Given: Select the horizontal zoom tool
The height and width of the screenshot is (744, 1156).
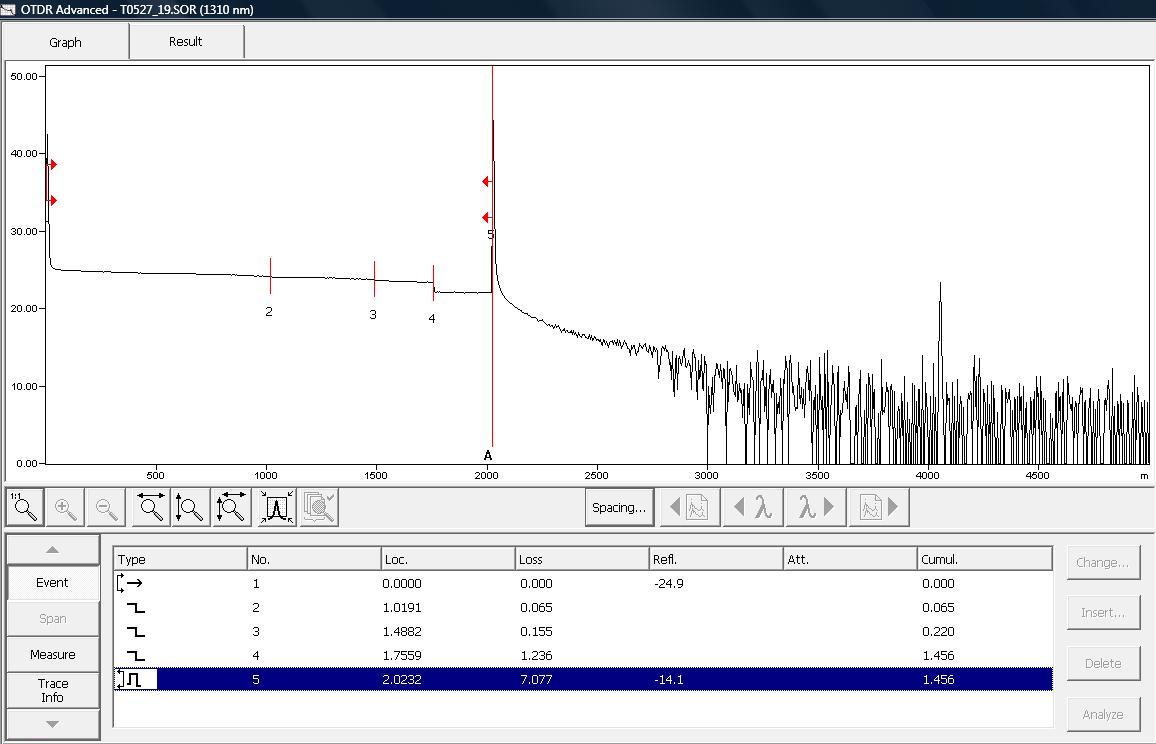Looking at the screenshot, I should [x=152, y=508].
